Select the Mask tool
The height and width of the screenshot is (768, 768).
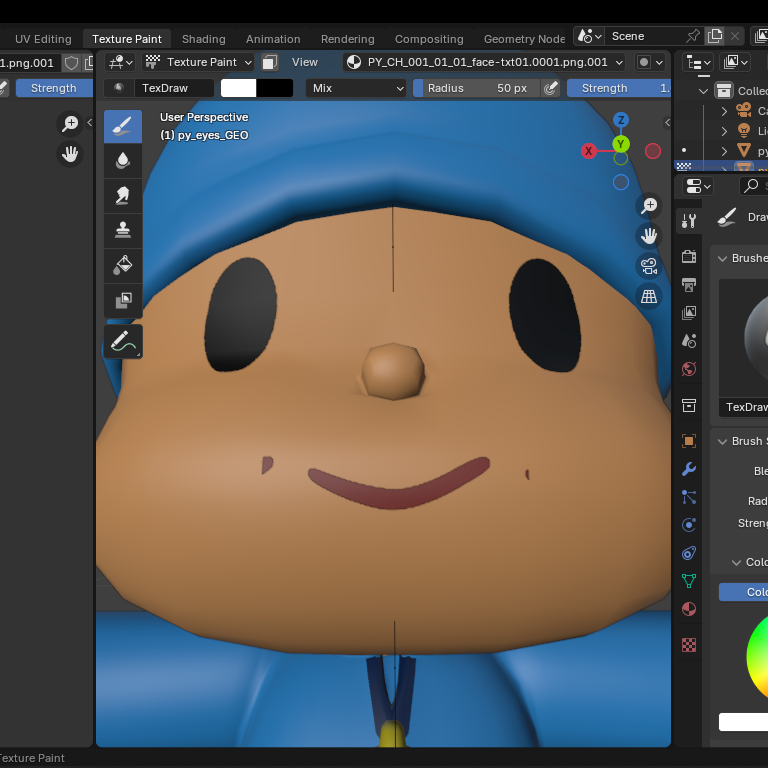point(122,300)
